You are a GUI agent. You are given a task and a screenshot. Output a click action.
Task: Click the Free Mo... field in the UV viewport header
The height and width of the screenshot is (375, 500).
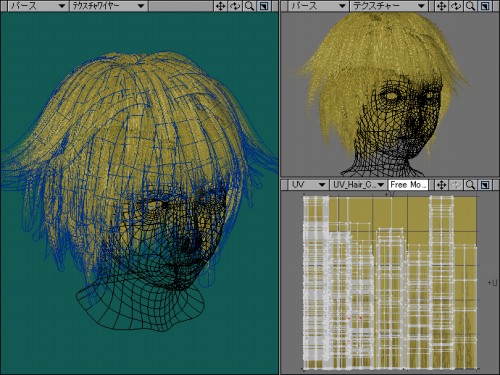408,185
